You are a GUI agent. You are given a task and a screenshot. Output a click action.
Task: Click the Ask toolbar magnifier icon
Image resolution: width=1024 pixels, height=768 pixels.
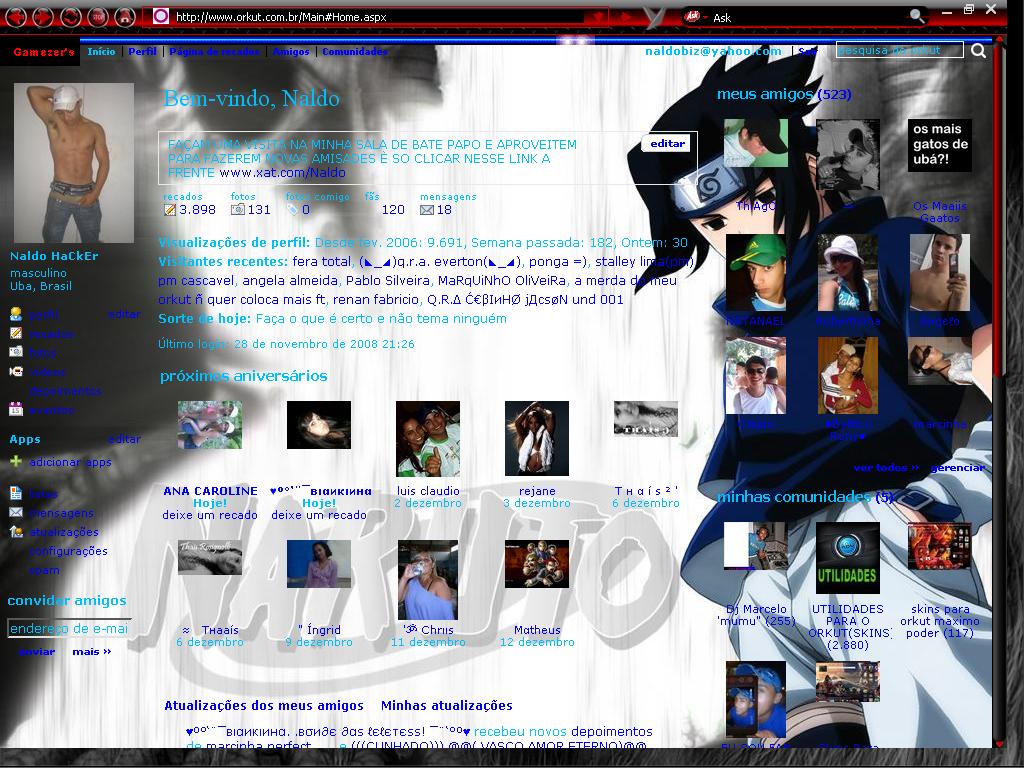point(917,16)
